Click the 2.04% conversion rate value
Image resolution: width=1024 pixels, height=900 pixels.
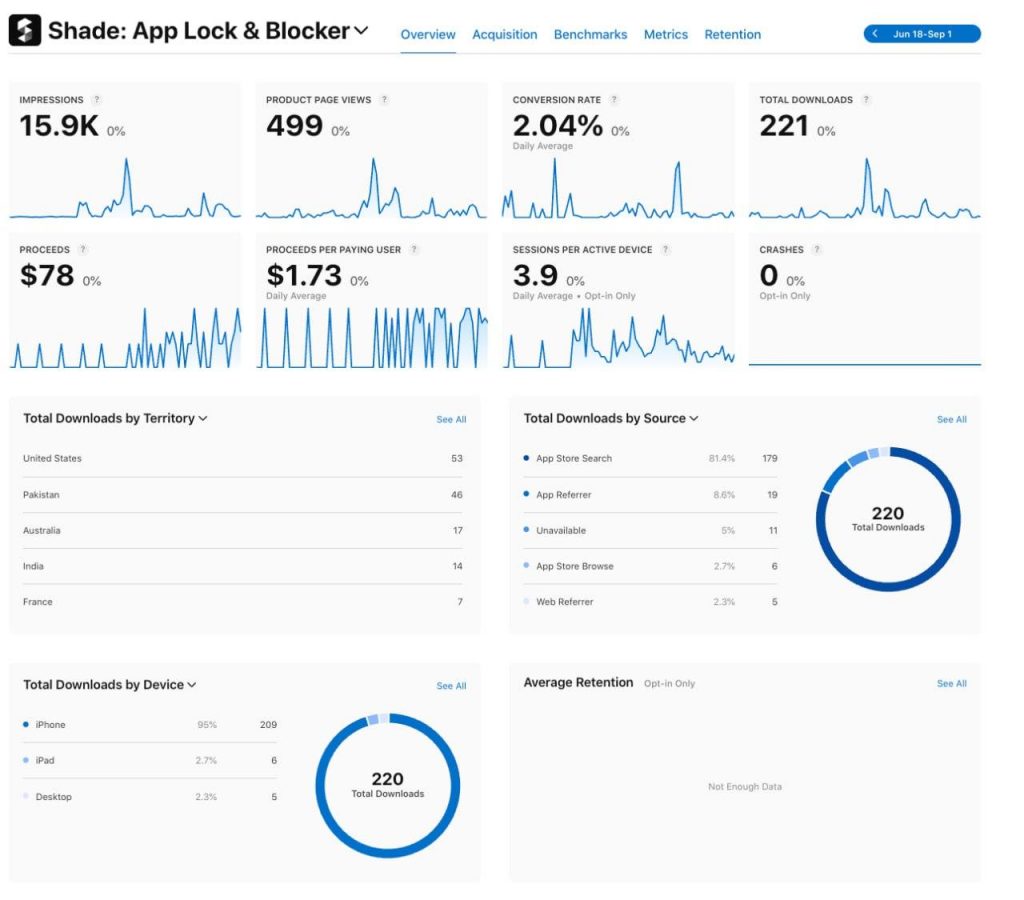coord(558,125)
